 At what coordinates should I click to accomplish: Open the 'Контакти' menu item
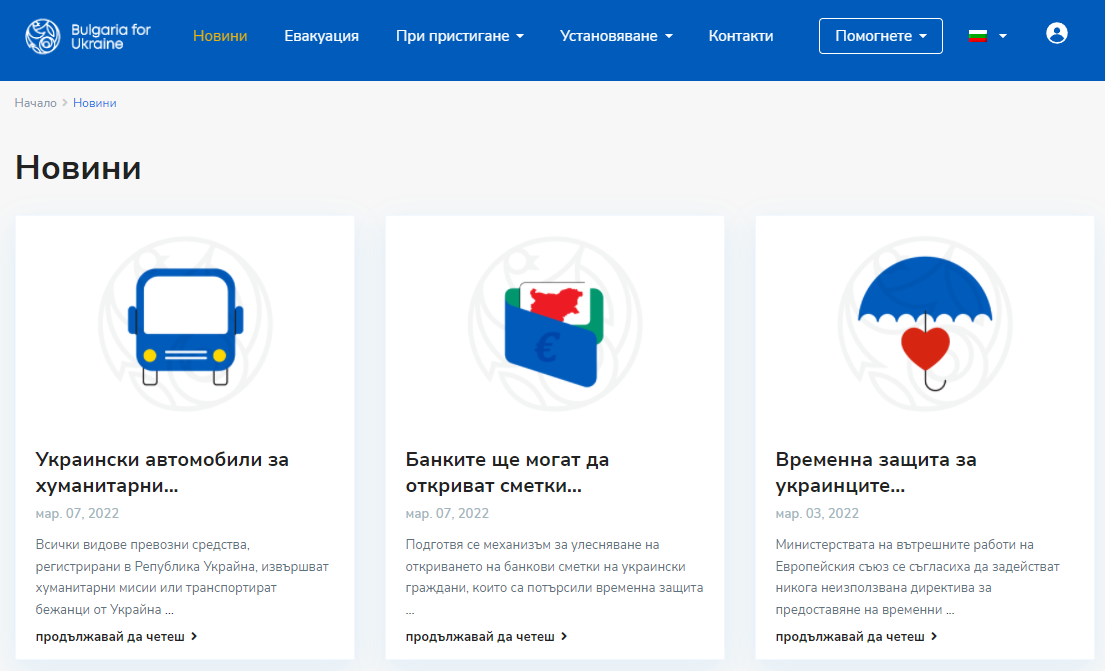click(x=740, y=35)
